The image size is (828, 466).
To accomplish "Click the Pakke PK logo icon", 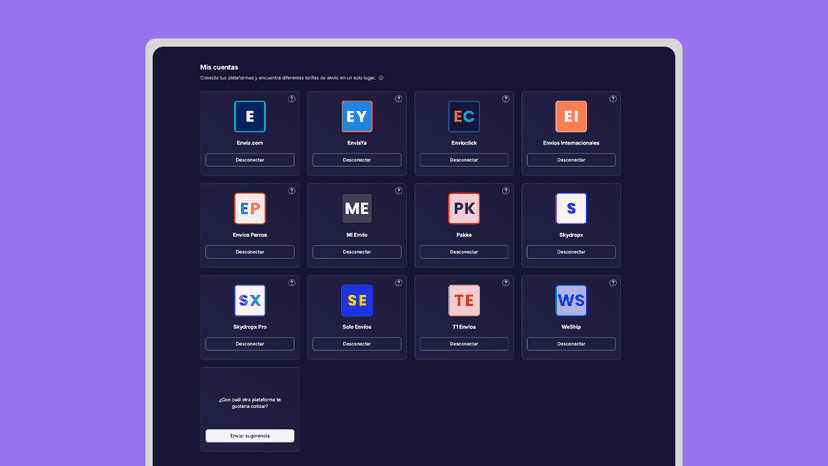I will [x=464, y=208].
